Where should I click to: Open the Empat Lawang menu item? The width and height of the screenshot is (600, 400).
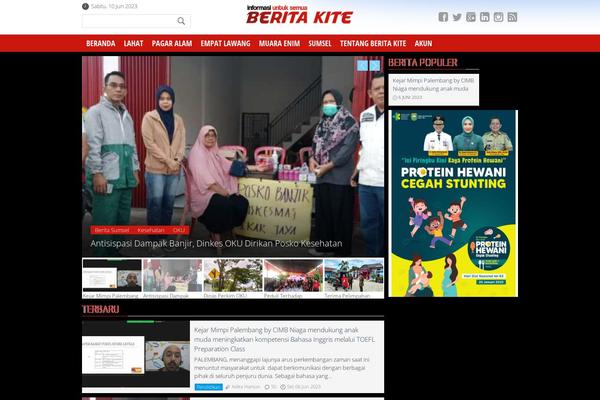point(225,44)
